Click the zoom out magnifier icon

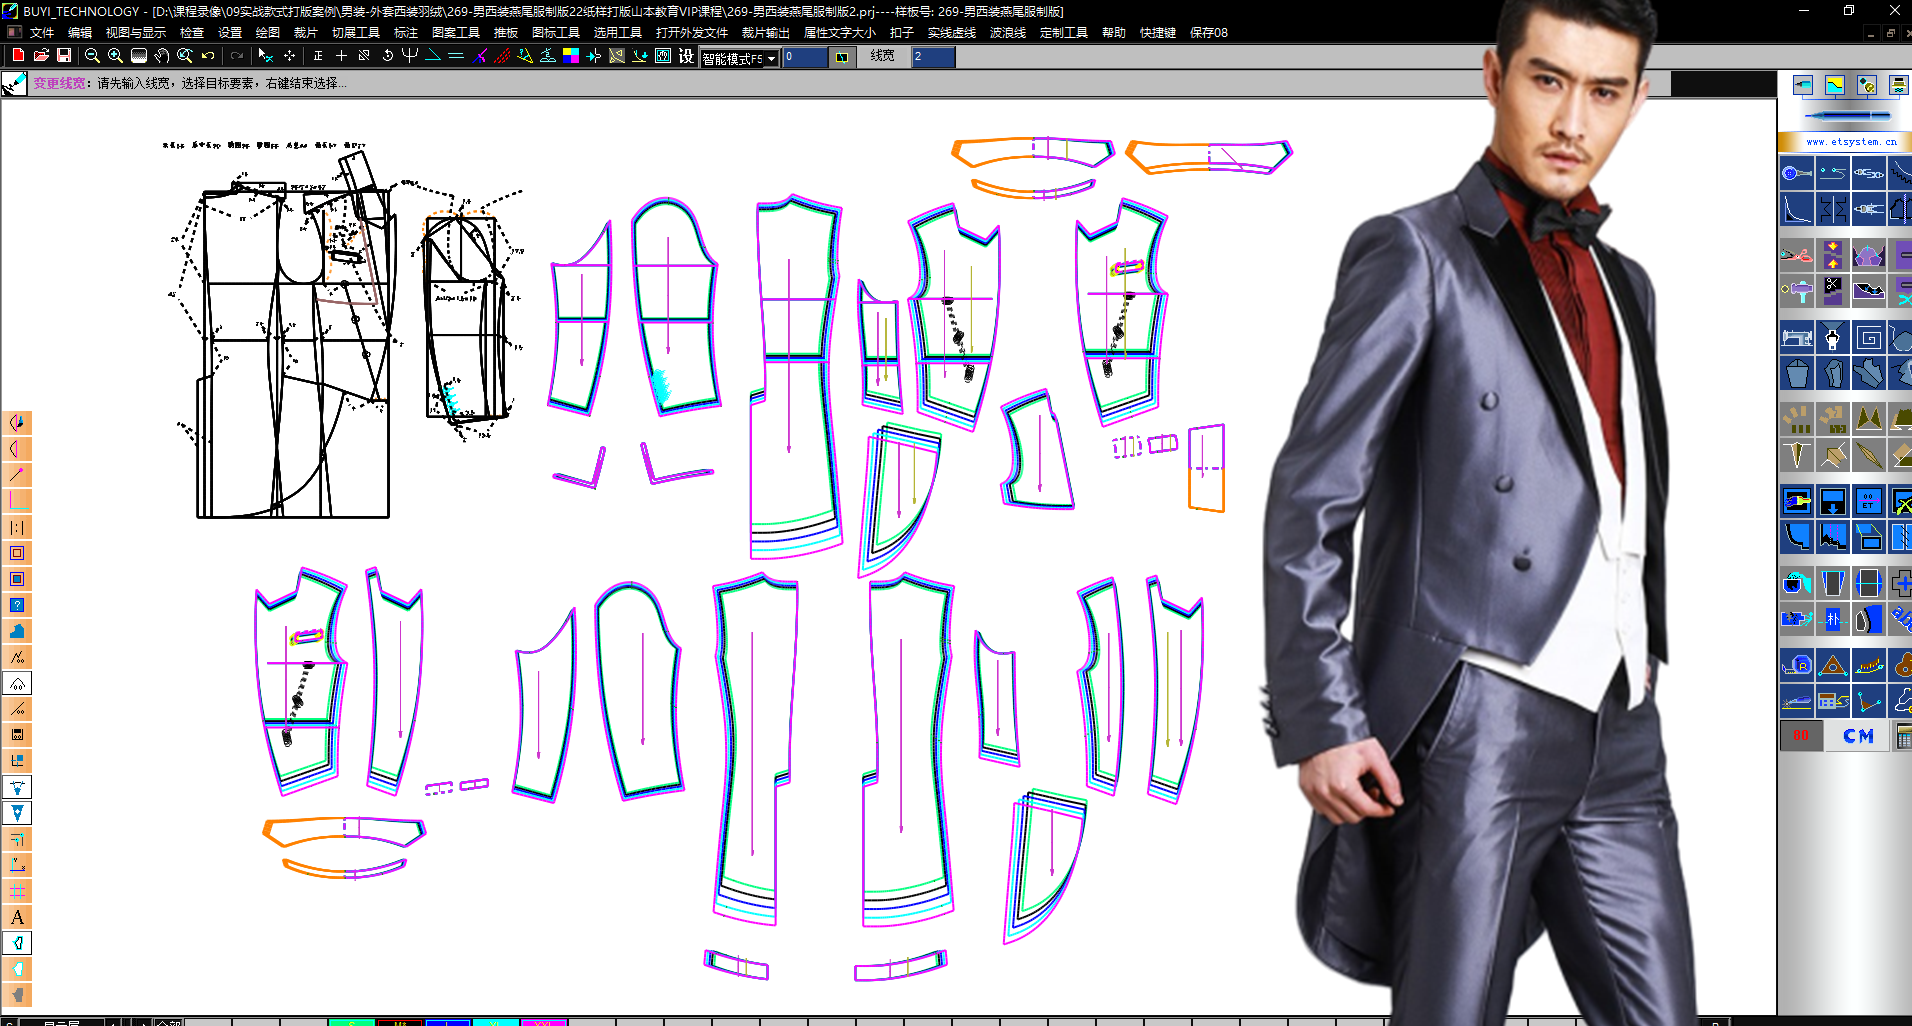pyautogui.click(x=92, y=55)
